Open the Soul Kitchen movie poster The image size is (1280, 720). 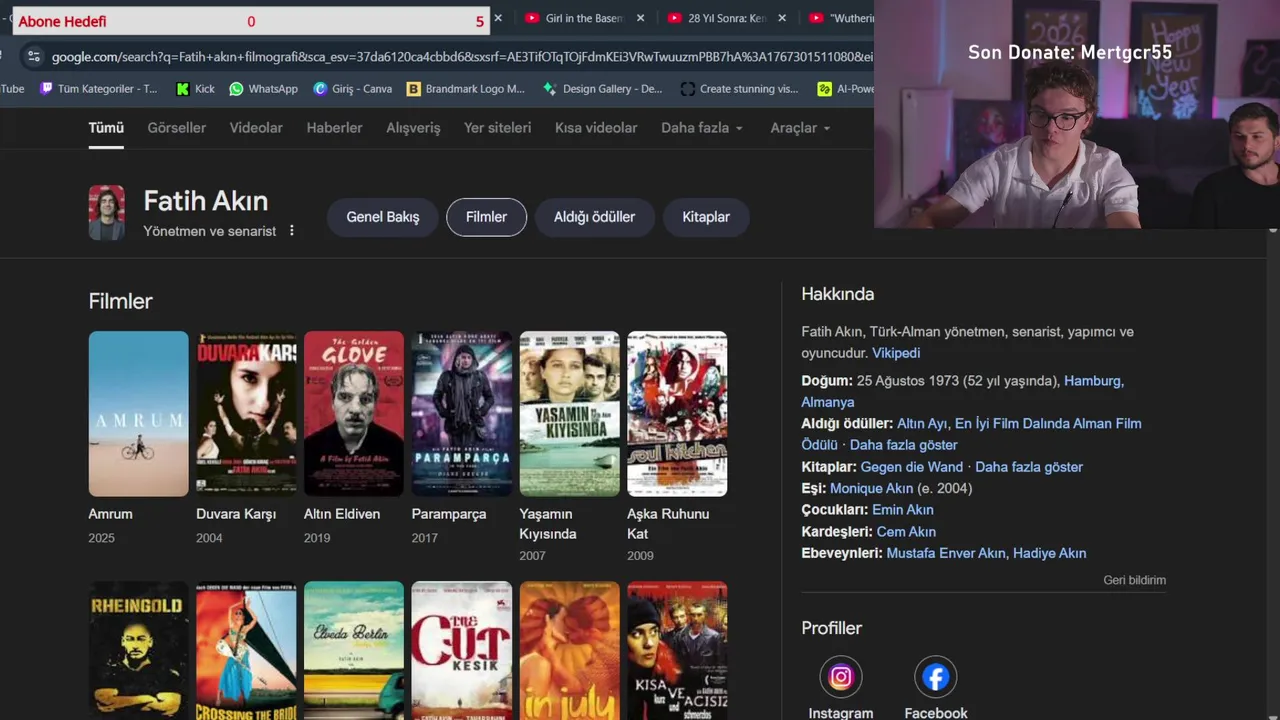click(x=677, y=414)
